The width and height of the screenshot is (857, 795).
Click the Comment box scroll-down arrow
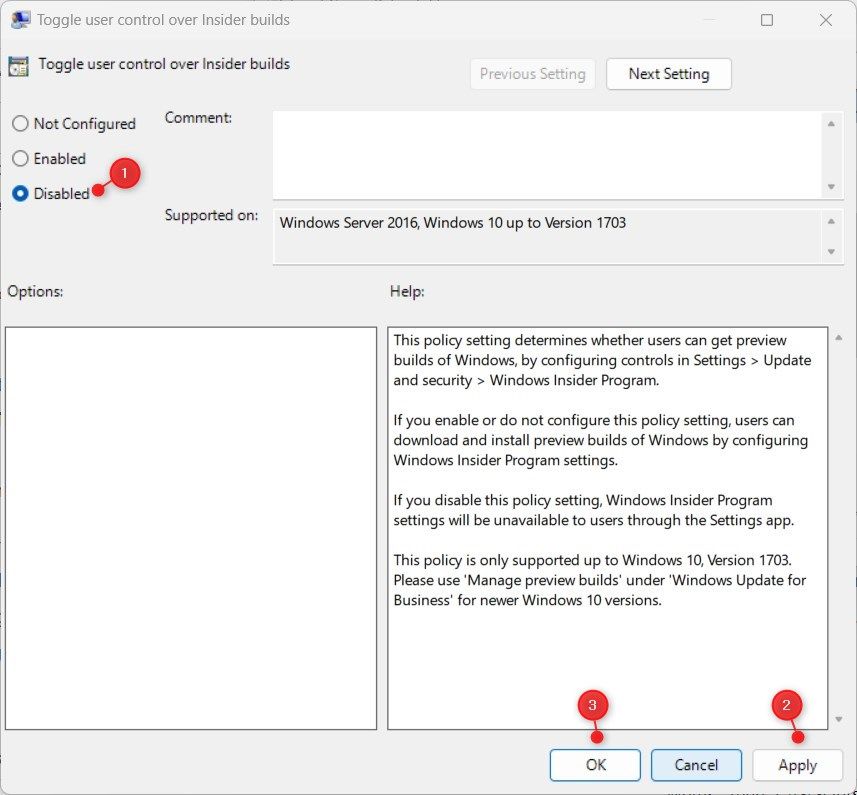833,186
